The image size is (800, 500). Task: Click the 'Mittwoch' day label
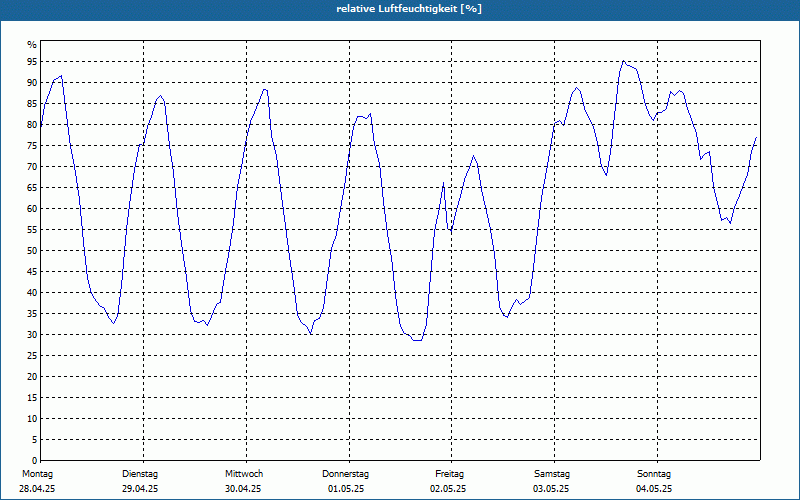[x=244, y=474]
